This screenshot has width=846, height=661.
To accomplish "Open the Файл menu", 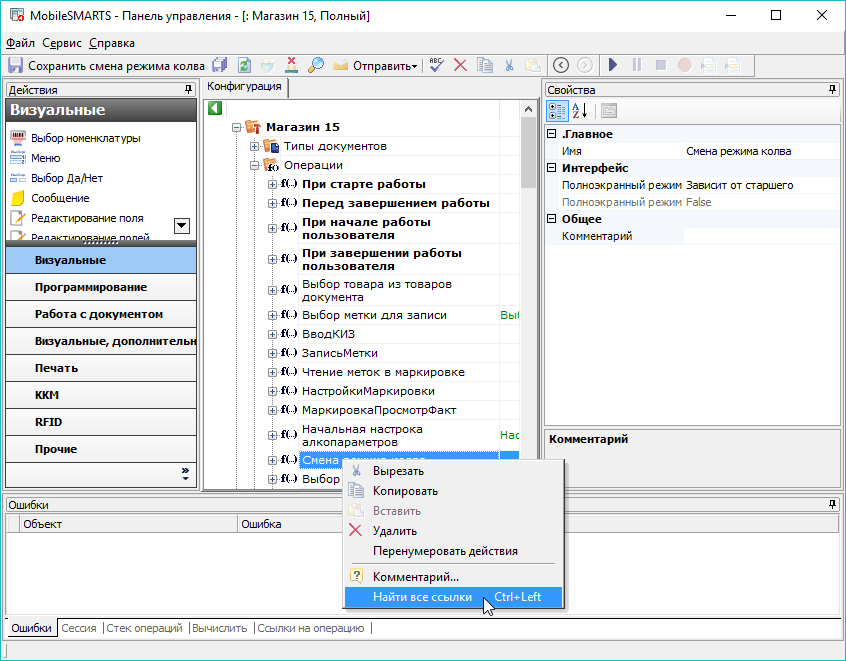I will point(20,43).
